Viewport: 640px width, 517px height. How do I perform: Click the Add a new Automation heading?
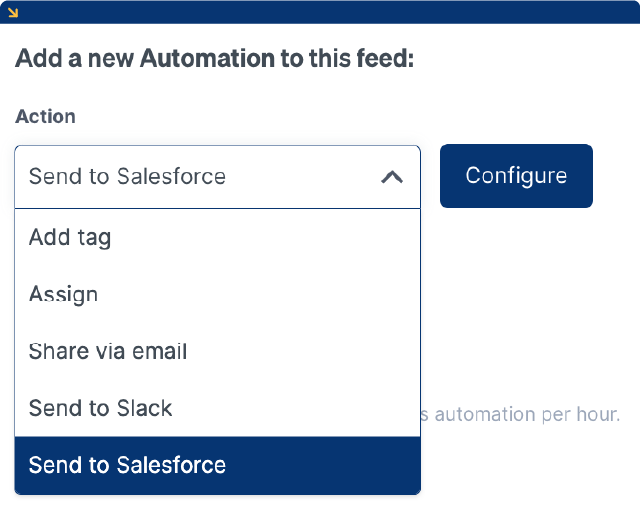tap(214, 59)
